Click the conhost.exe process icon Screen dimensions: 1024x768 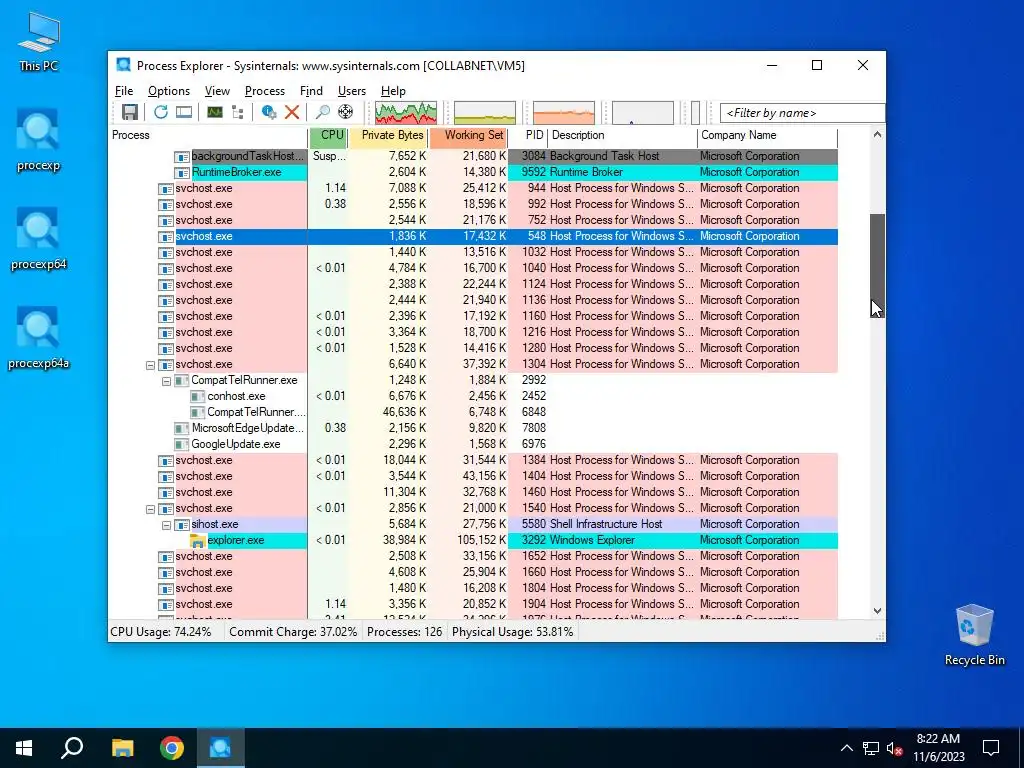coord(197,396)
